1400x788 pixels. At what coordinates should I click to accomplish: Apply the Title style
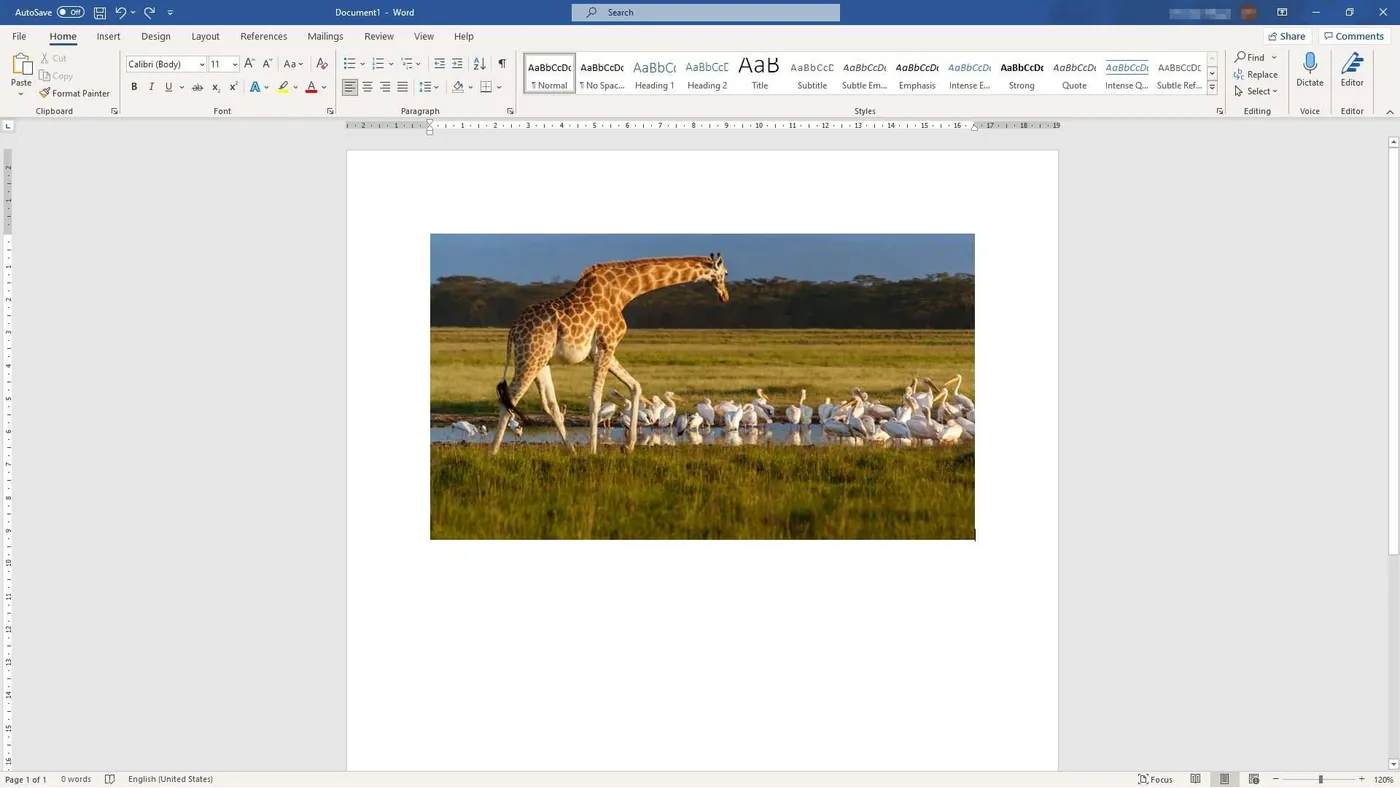coord(759,73)
